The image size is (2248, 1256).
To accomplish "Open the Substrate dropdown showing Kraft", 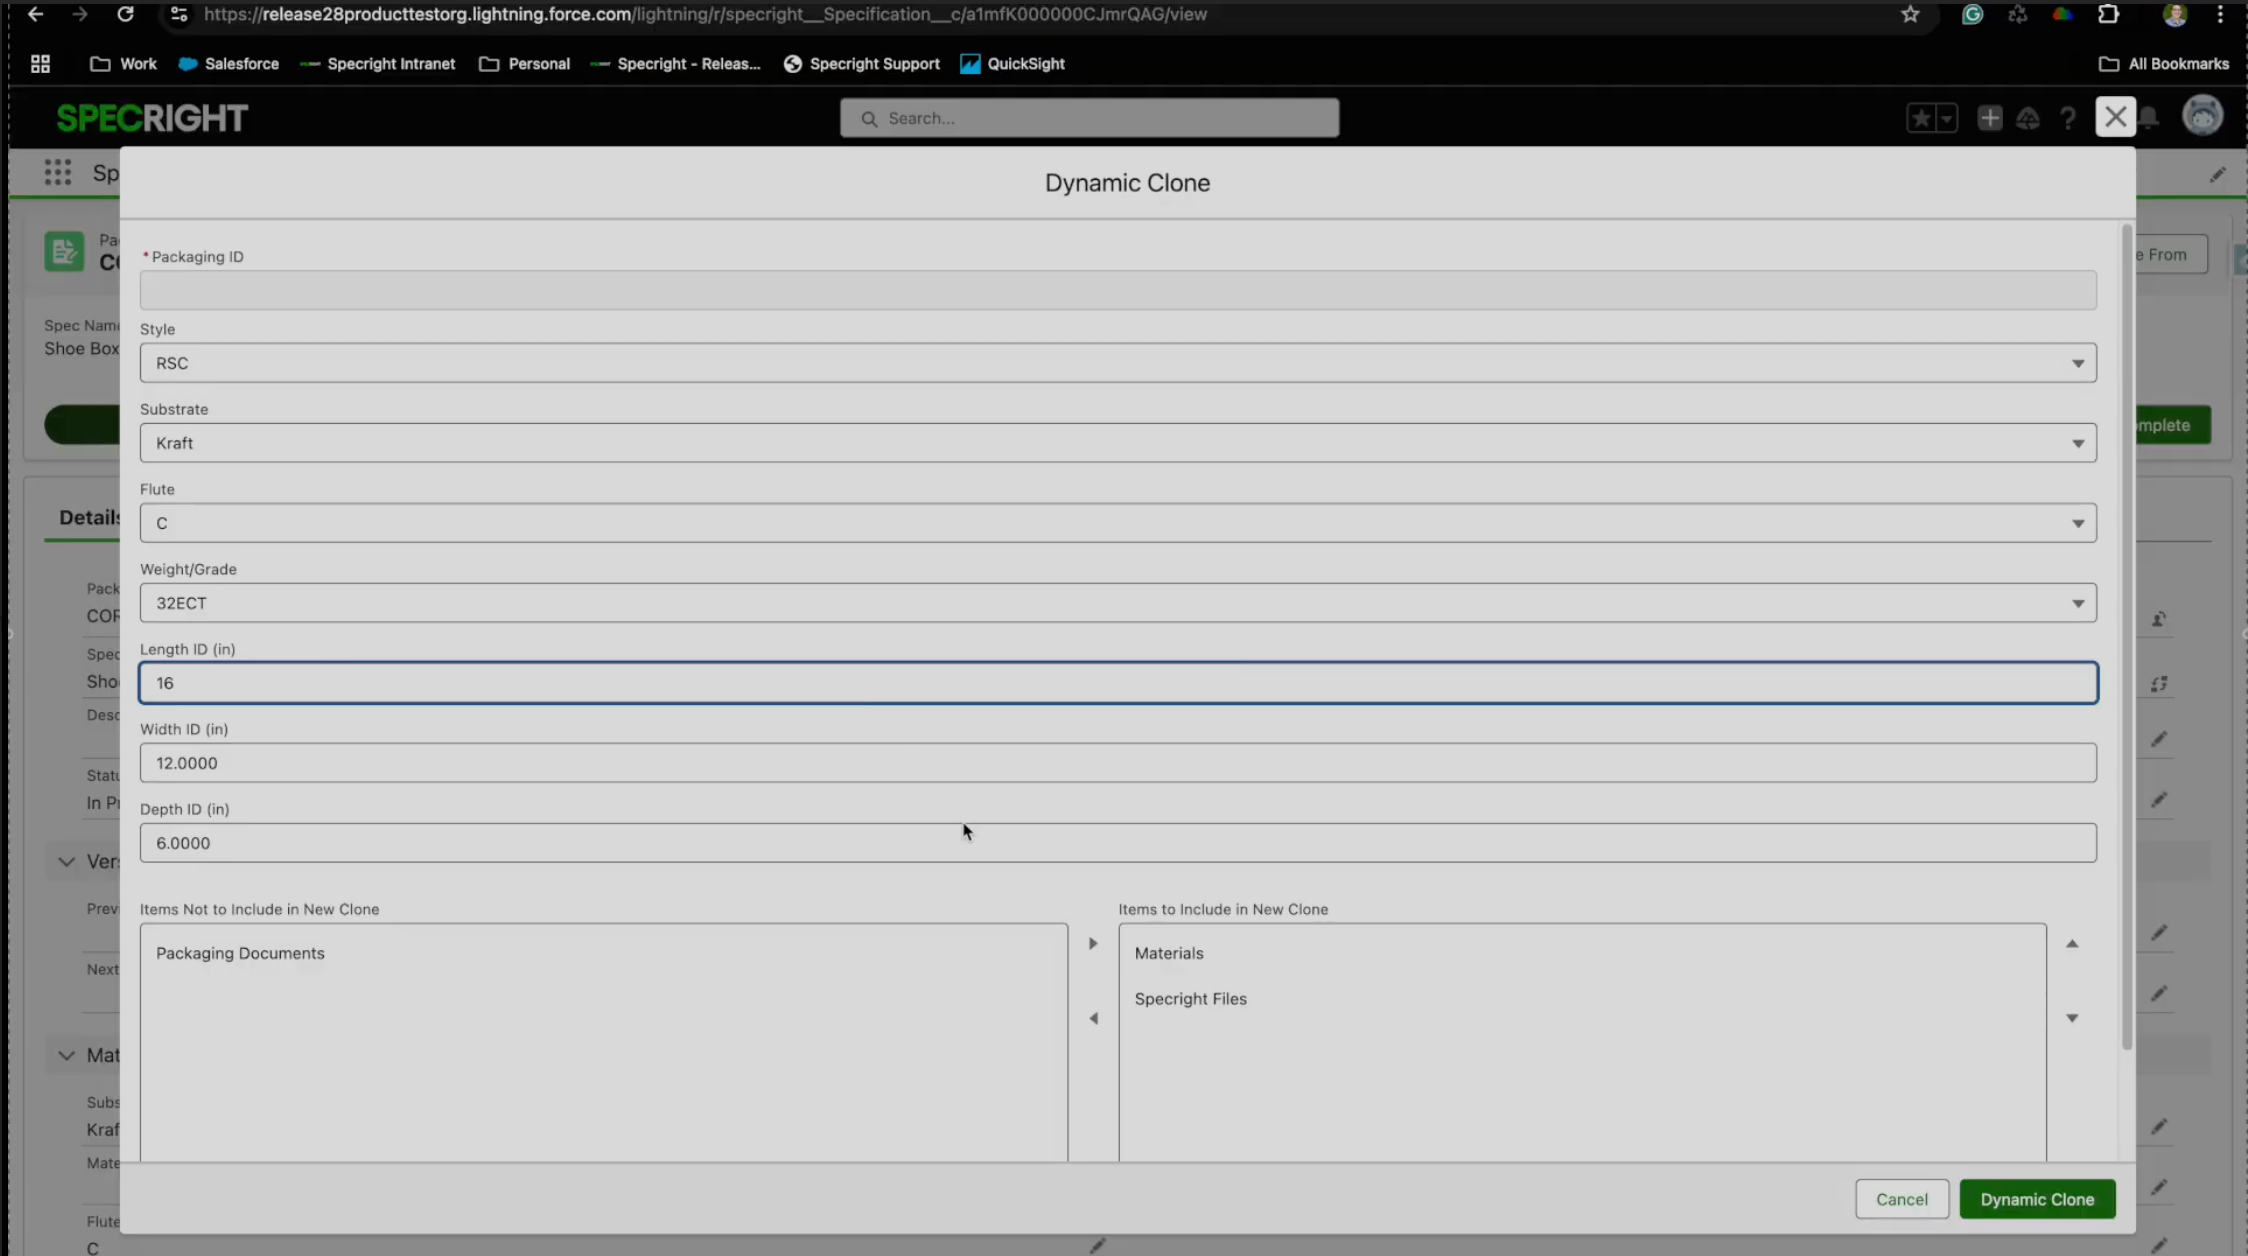I will coord(1117,443).
